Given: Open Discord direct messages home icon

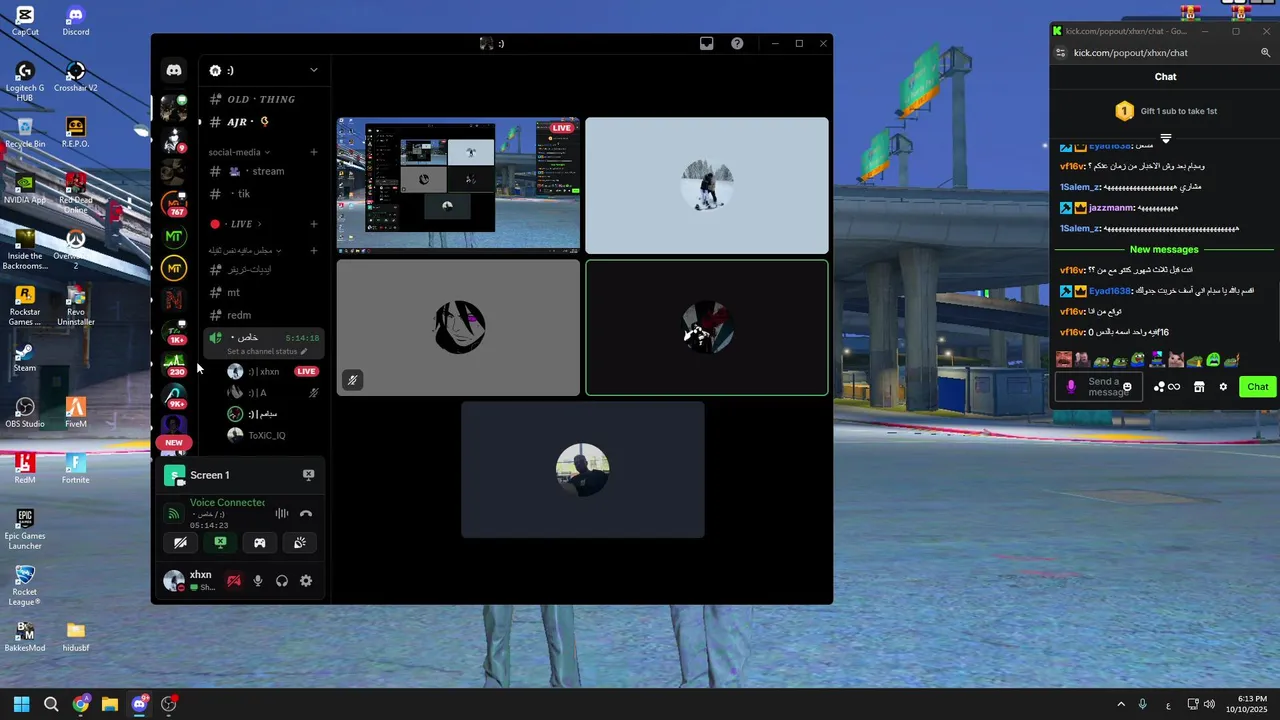Looking at the screenshot, I should coord(174,70).
